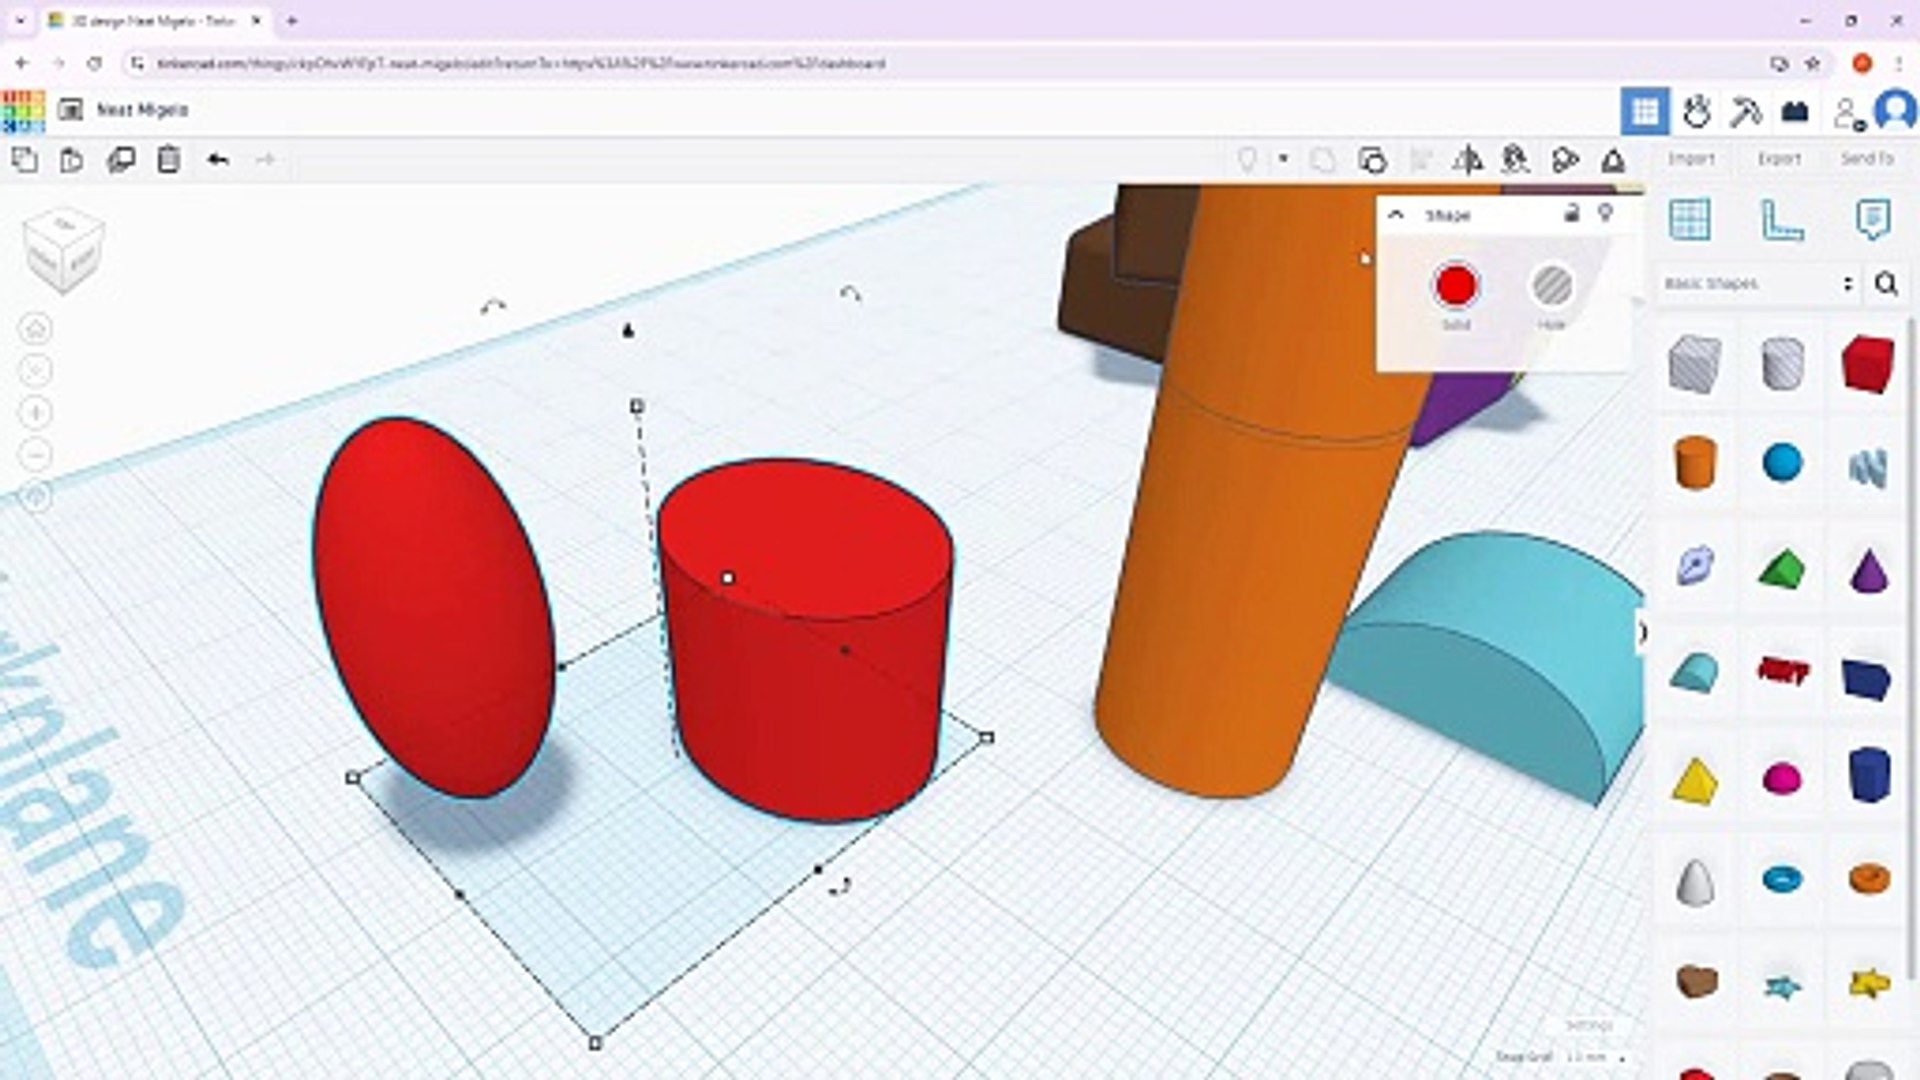Switch to the 3D design view
The width and height of the screenshot is (1920, 1080).
tap(1645, 111)
